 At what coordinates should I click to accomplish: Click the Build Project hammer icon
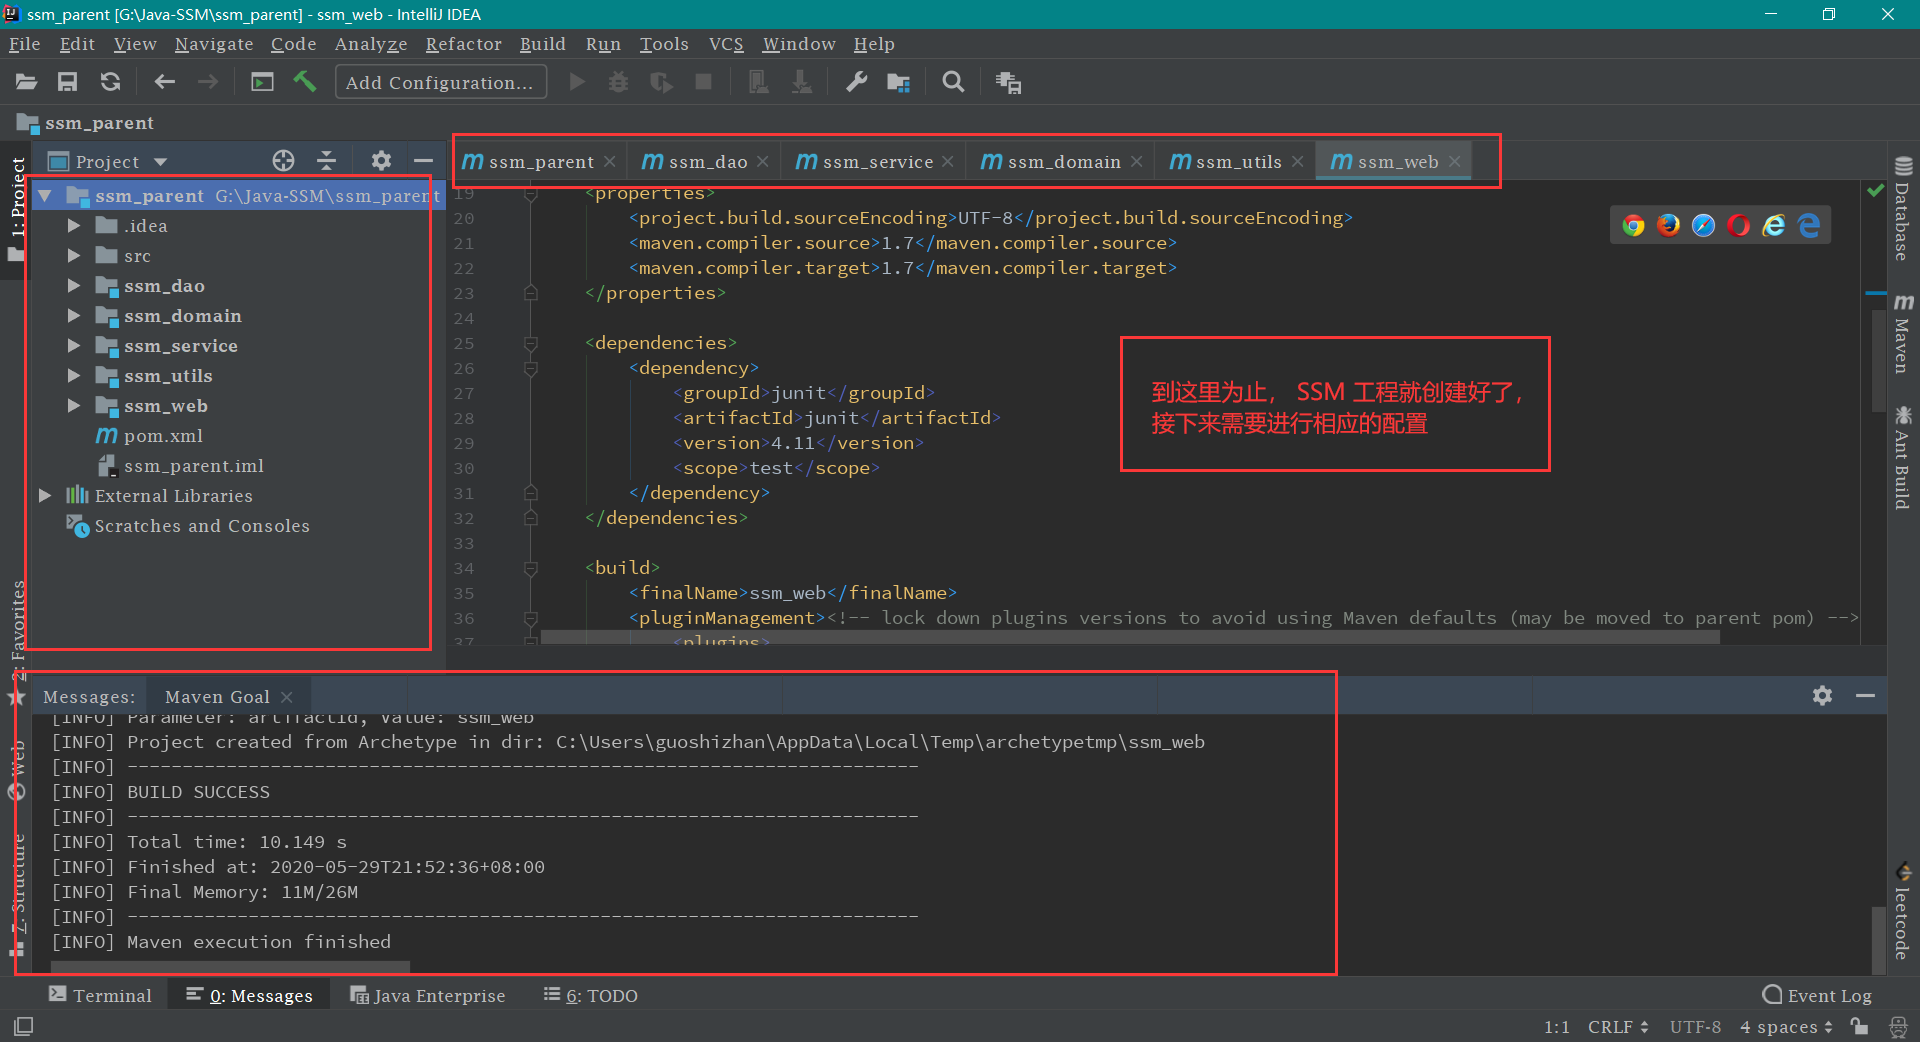point(305,82)
